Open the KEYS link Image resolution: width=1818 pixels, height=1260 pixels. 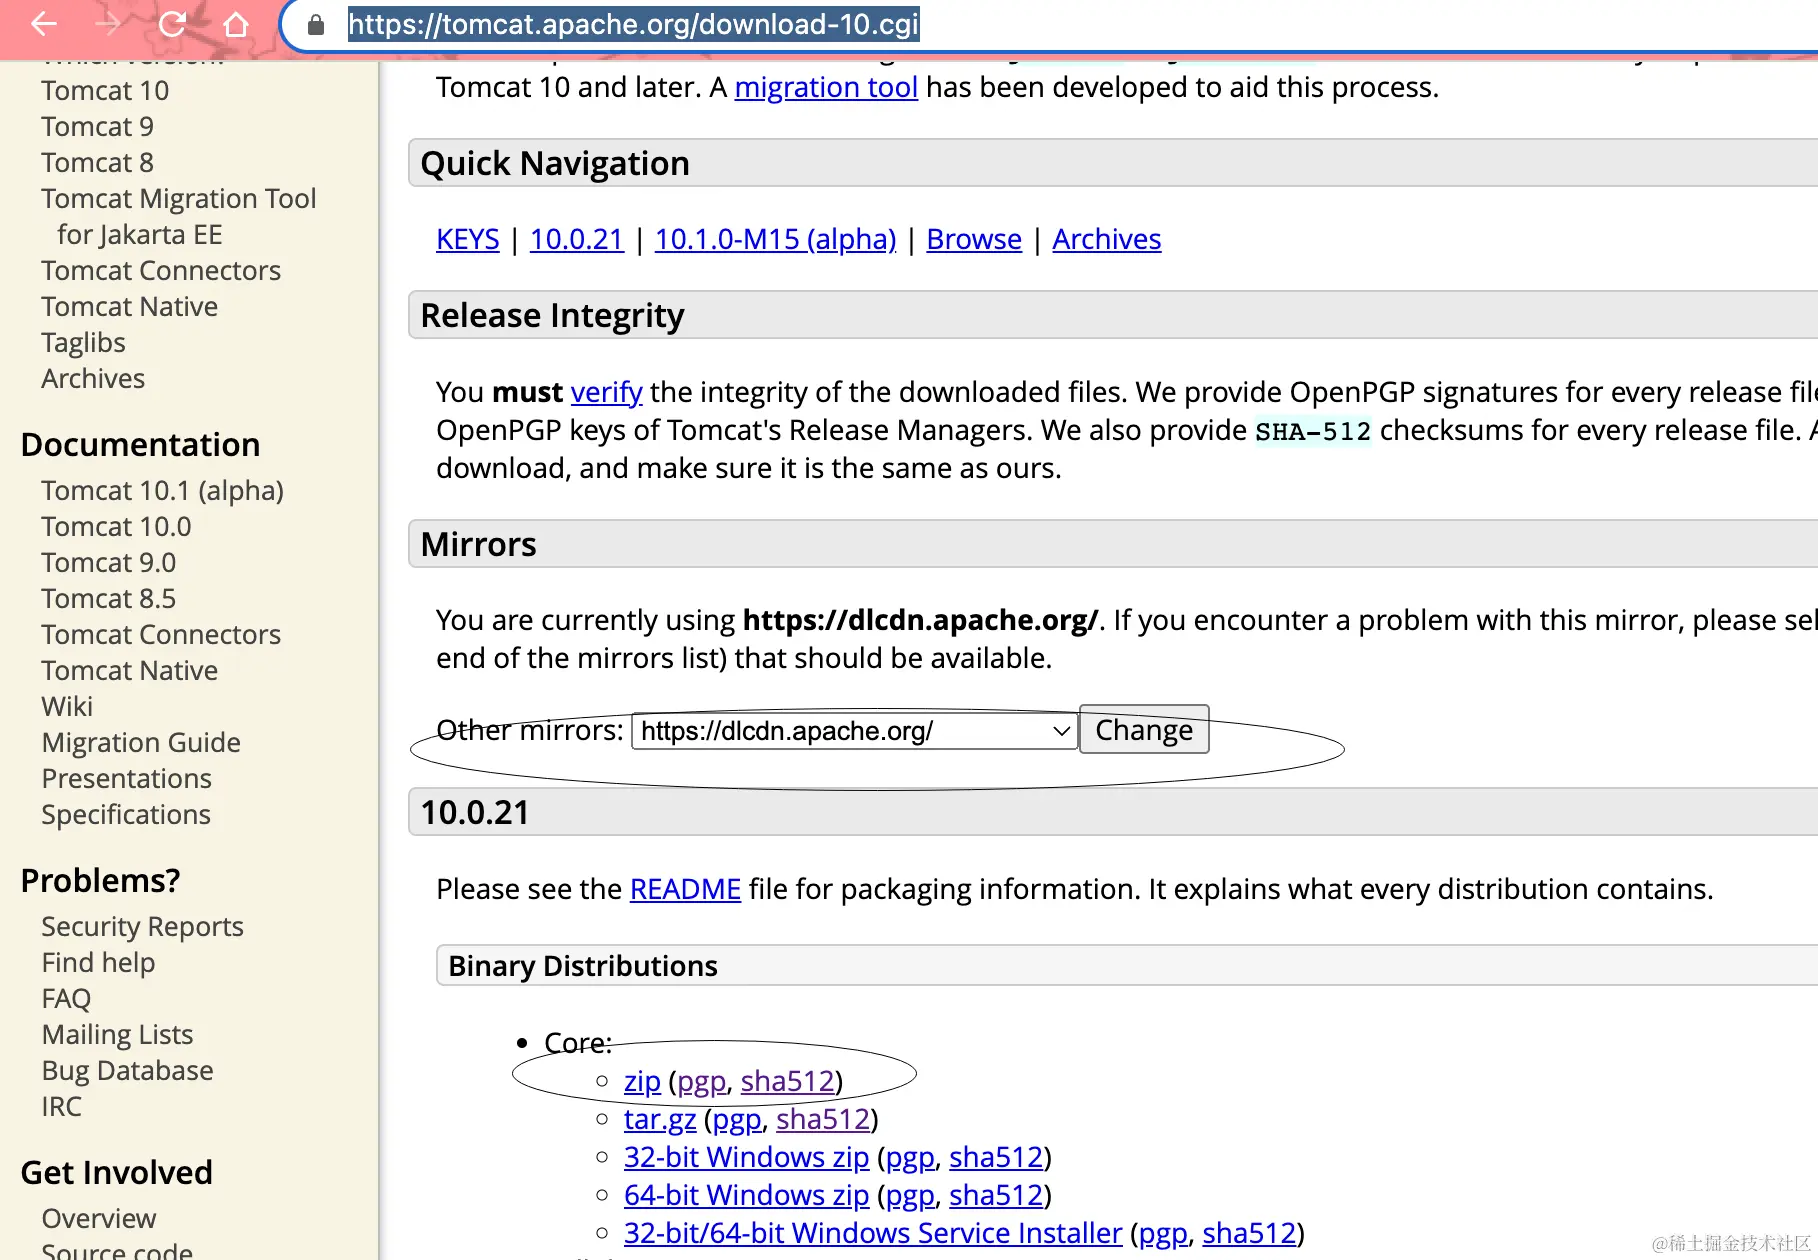468,240
